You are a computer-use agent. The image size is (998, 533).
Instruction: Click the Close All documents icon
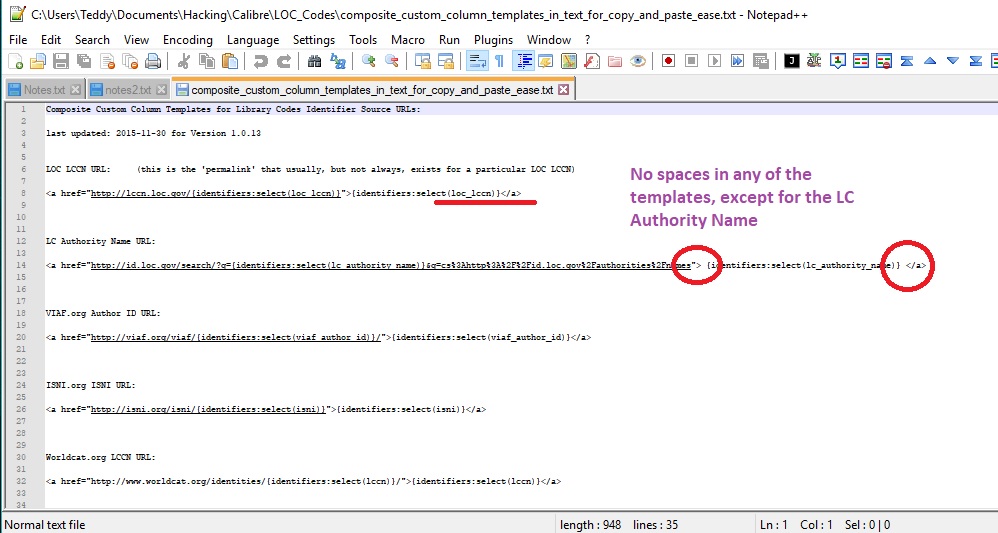(130, 61)
